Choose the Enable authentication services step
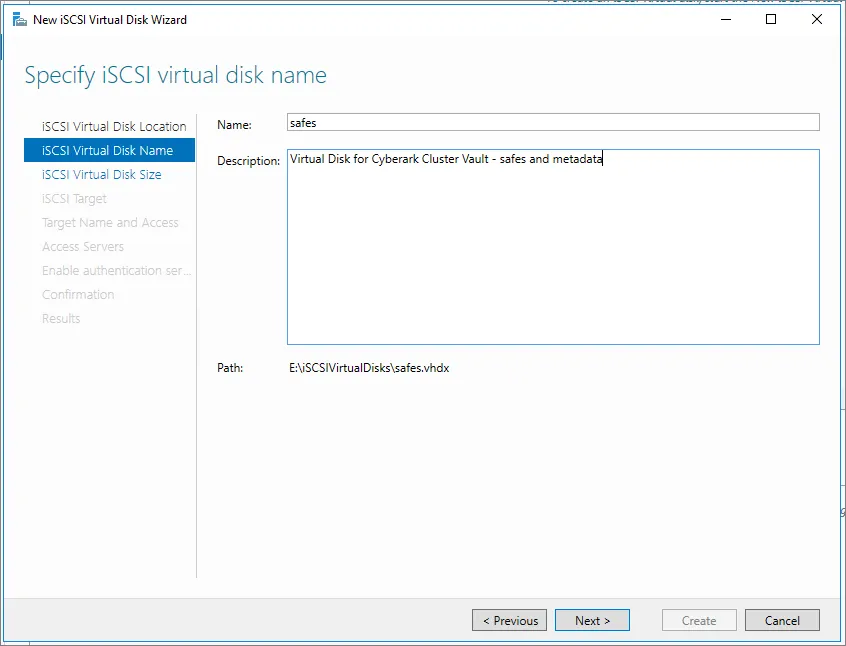The width and height of the screenshot is (846, 646). [116, 271]
